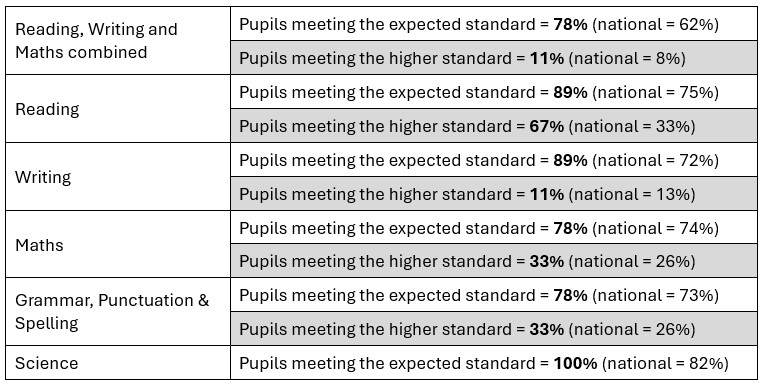Image resolution: width=760 pixels, height=383 pixels.
Task: Select the Reading subject cell
Action: tap(118, 109)
